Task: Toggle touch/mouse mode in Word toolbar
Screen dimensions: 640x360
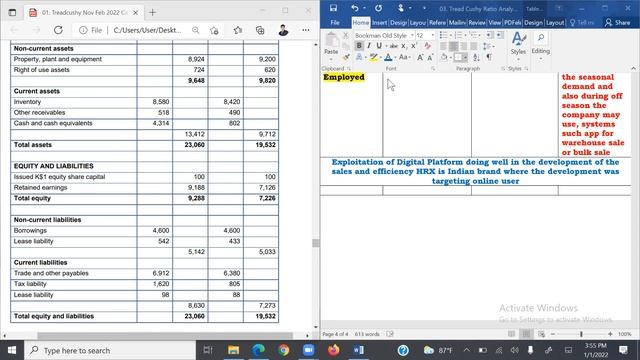Action: click(x=401, y=8)
